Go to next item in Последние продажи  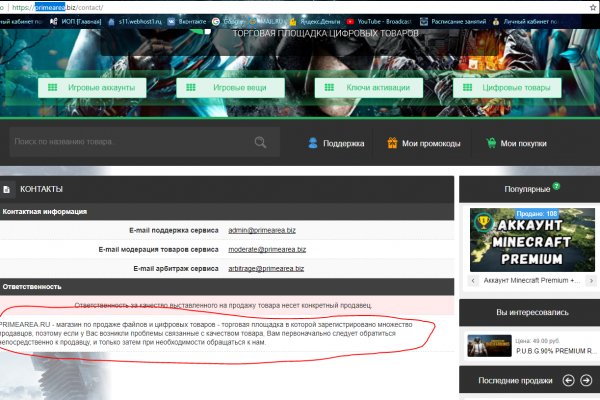click(585, 380)
